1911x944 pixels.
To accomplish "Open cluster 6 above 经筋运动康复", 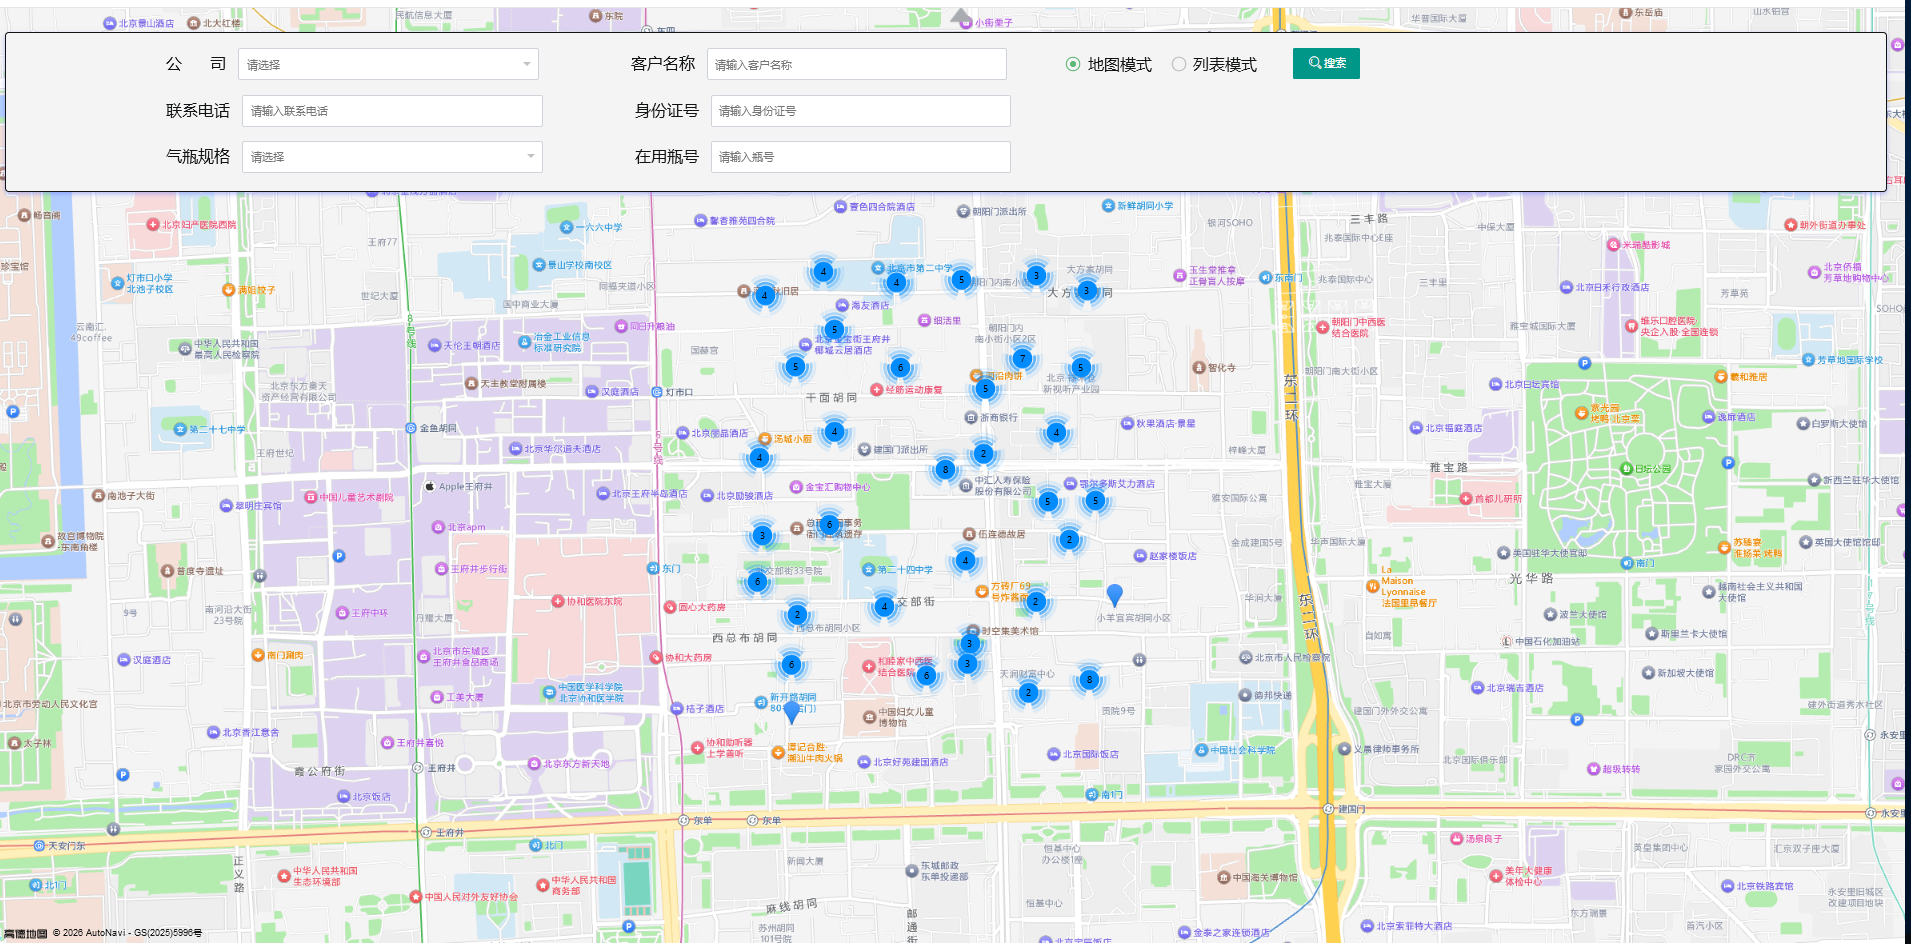I will (x=900, y=367).
